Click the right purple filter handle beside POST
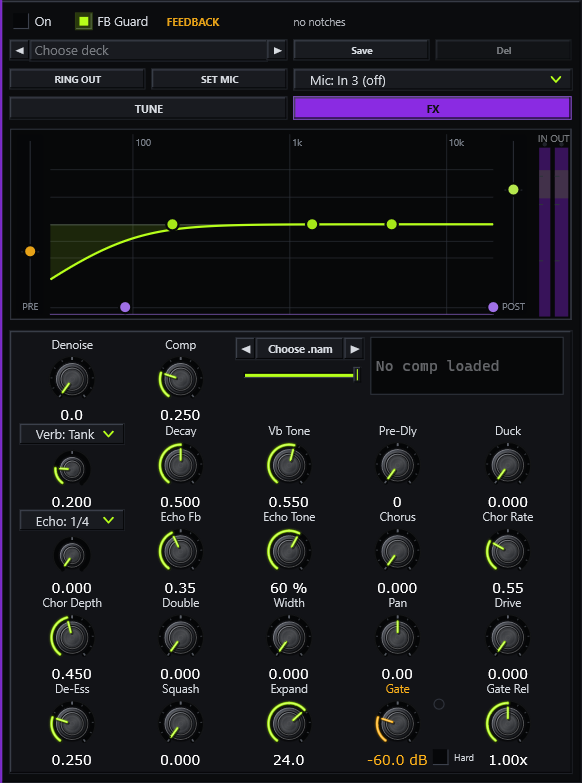This screenshot has width=582, height=783. point(494,307)
